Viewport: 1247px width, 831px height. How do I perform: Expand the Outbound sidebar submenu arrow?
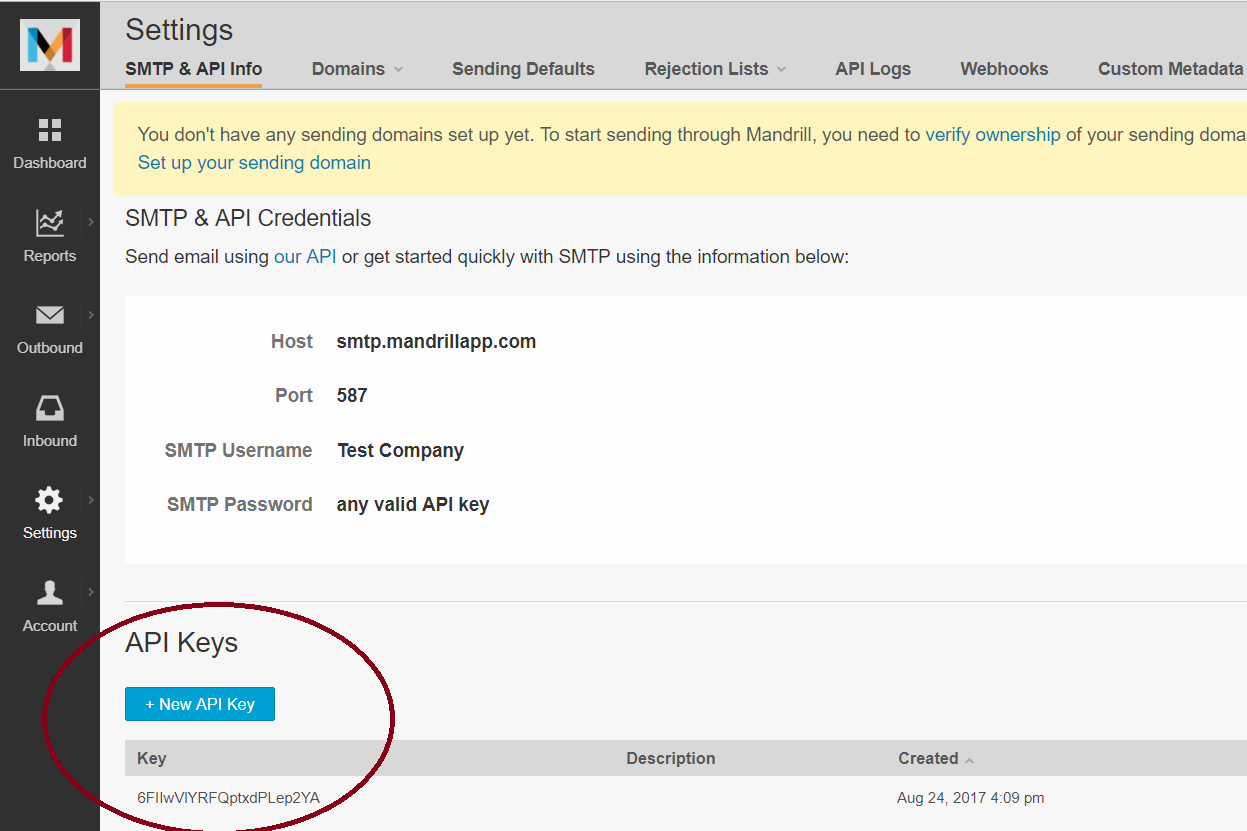pos(90,315)
